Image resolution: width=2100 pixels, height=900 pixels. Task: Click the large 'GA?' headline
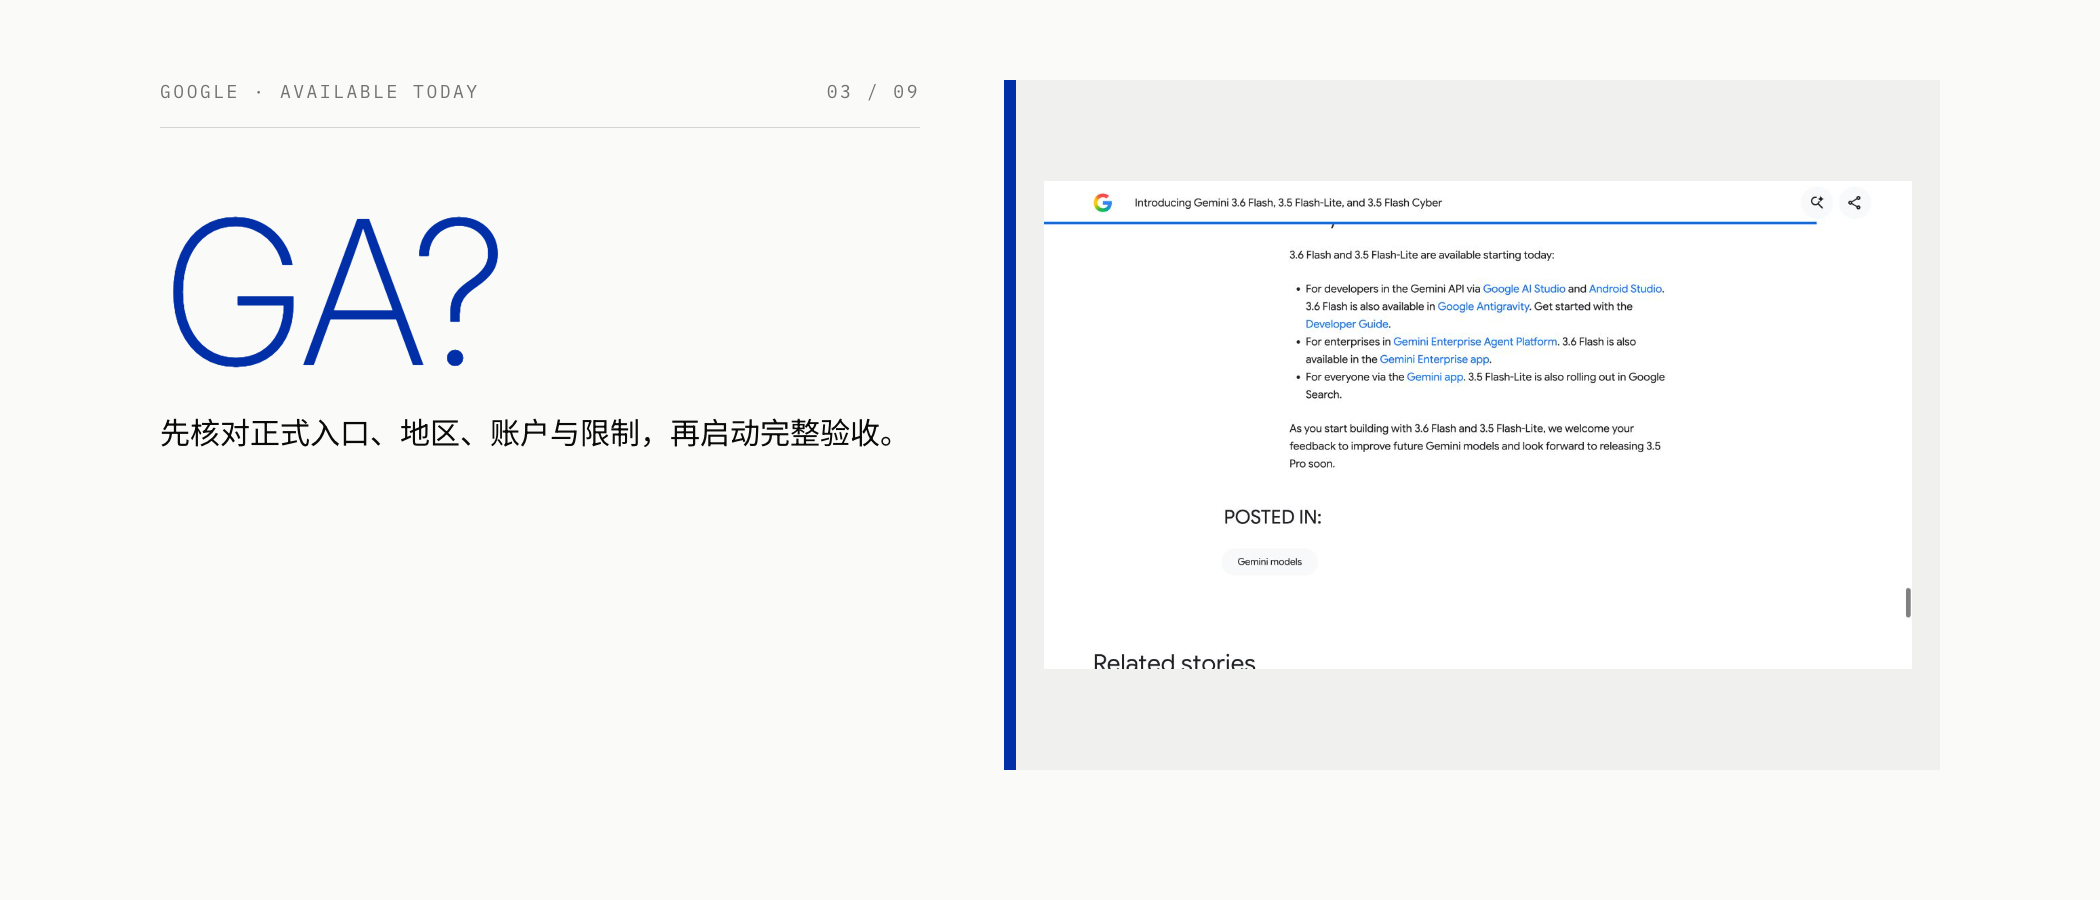point(335,292)
